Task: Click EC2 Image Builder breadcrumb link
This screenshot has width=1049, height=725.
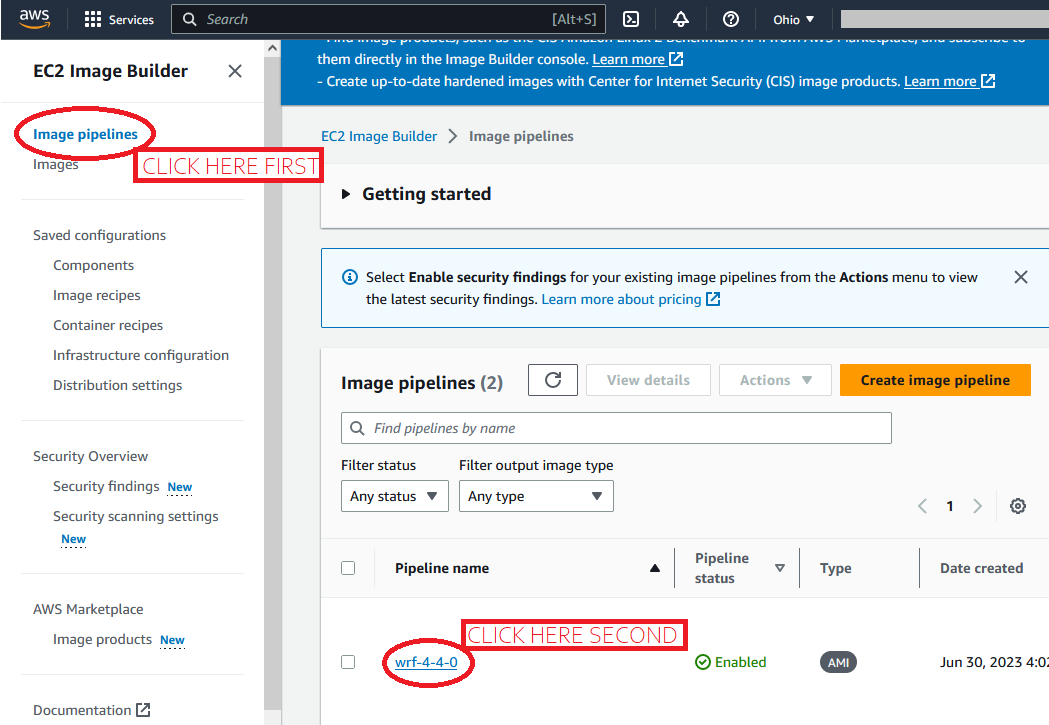Action: 379,136
